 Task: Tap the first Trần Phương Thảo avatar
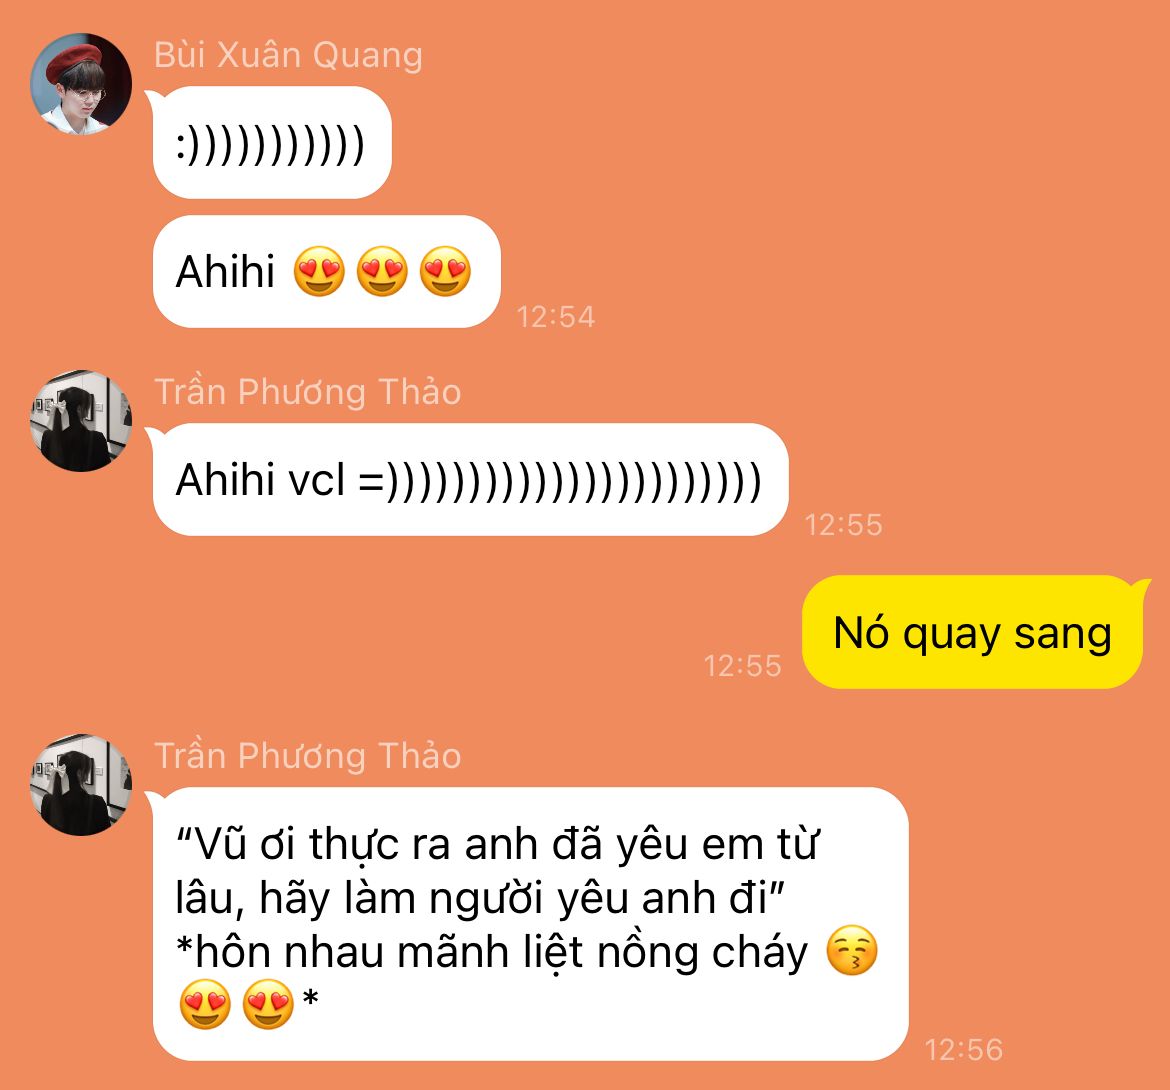81,421
